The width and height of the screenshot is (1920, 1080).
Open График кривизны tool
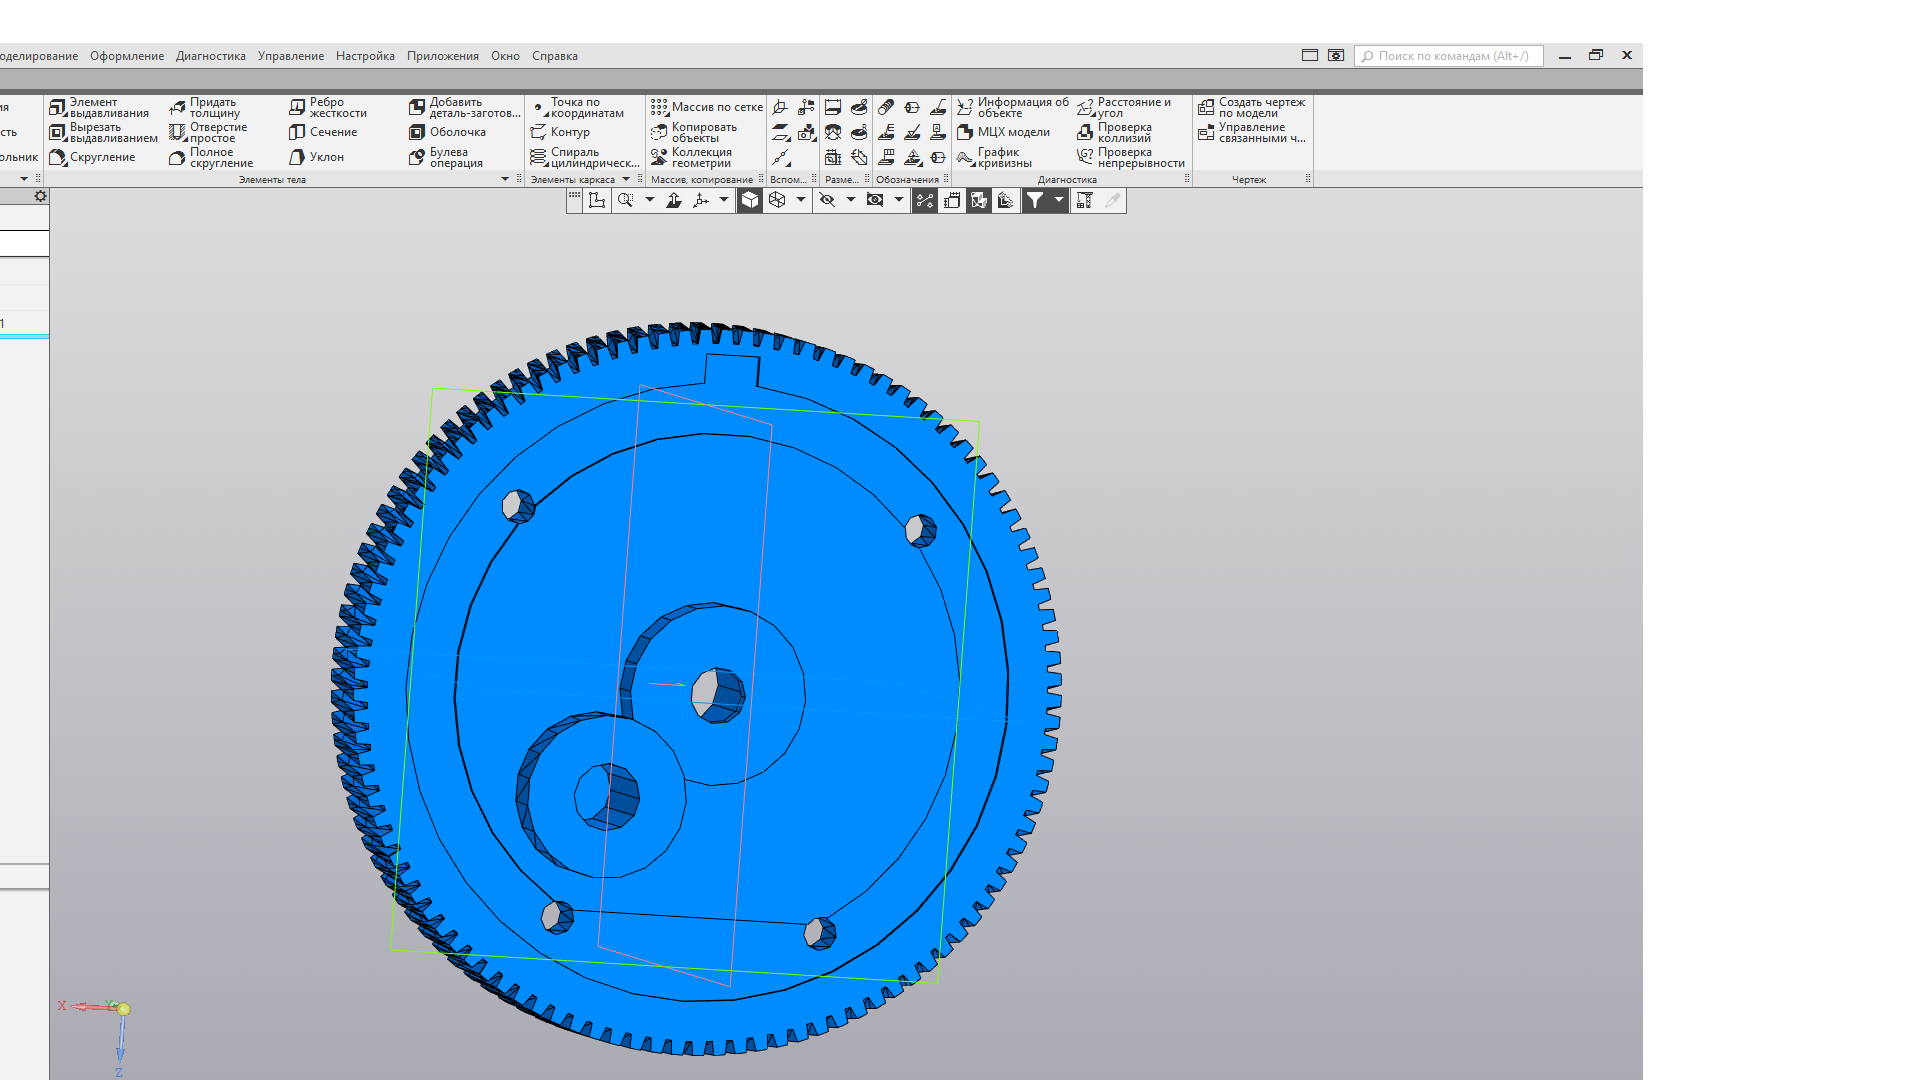pos(995,157)
